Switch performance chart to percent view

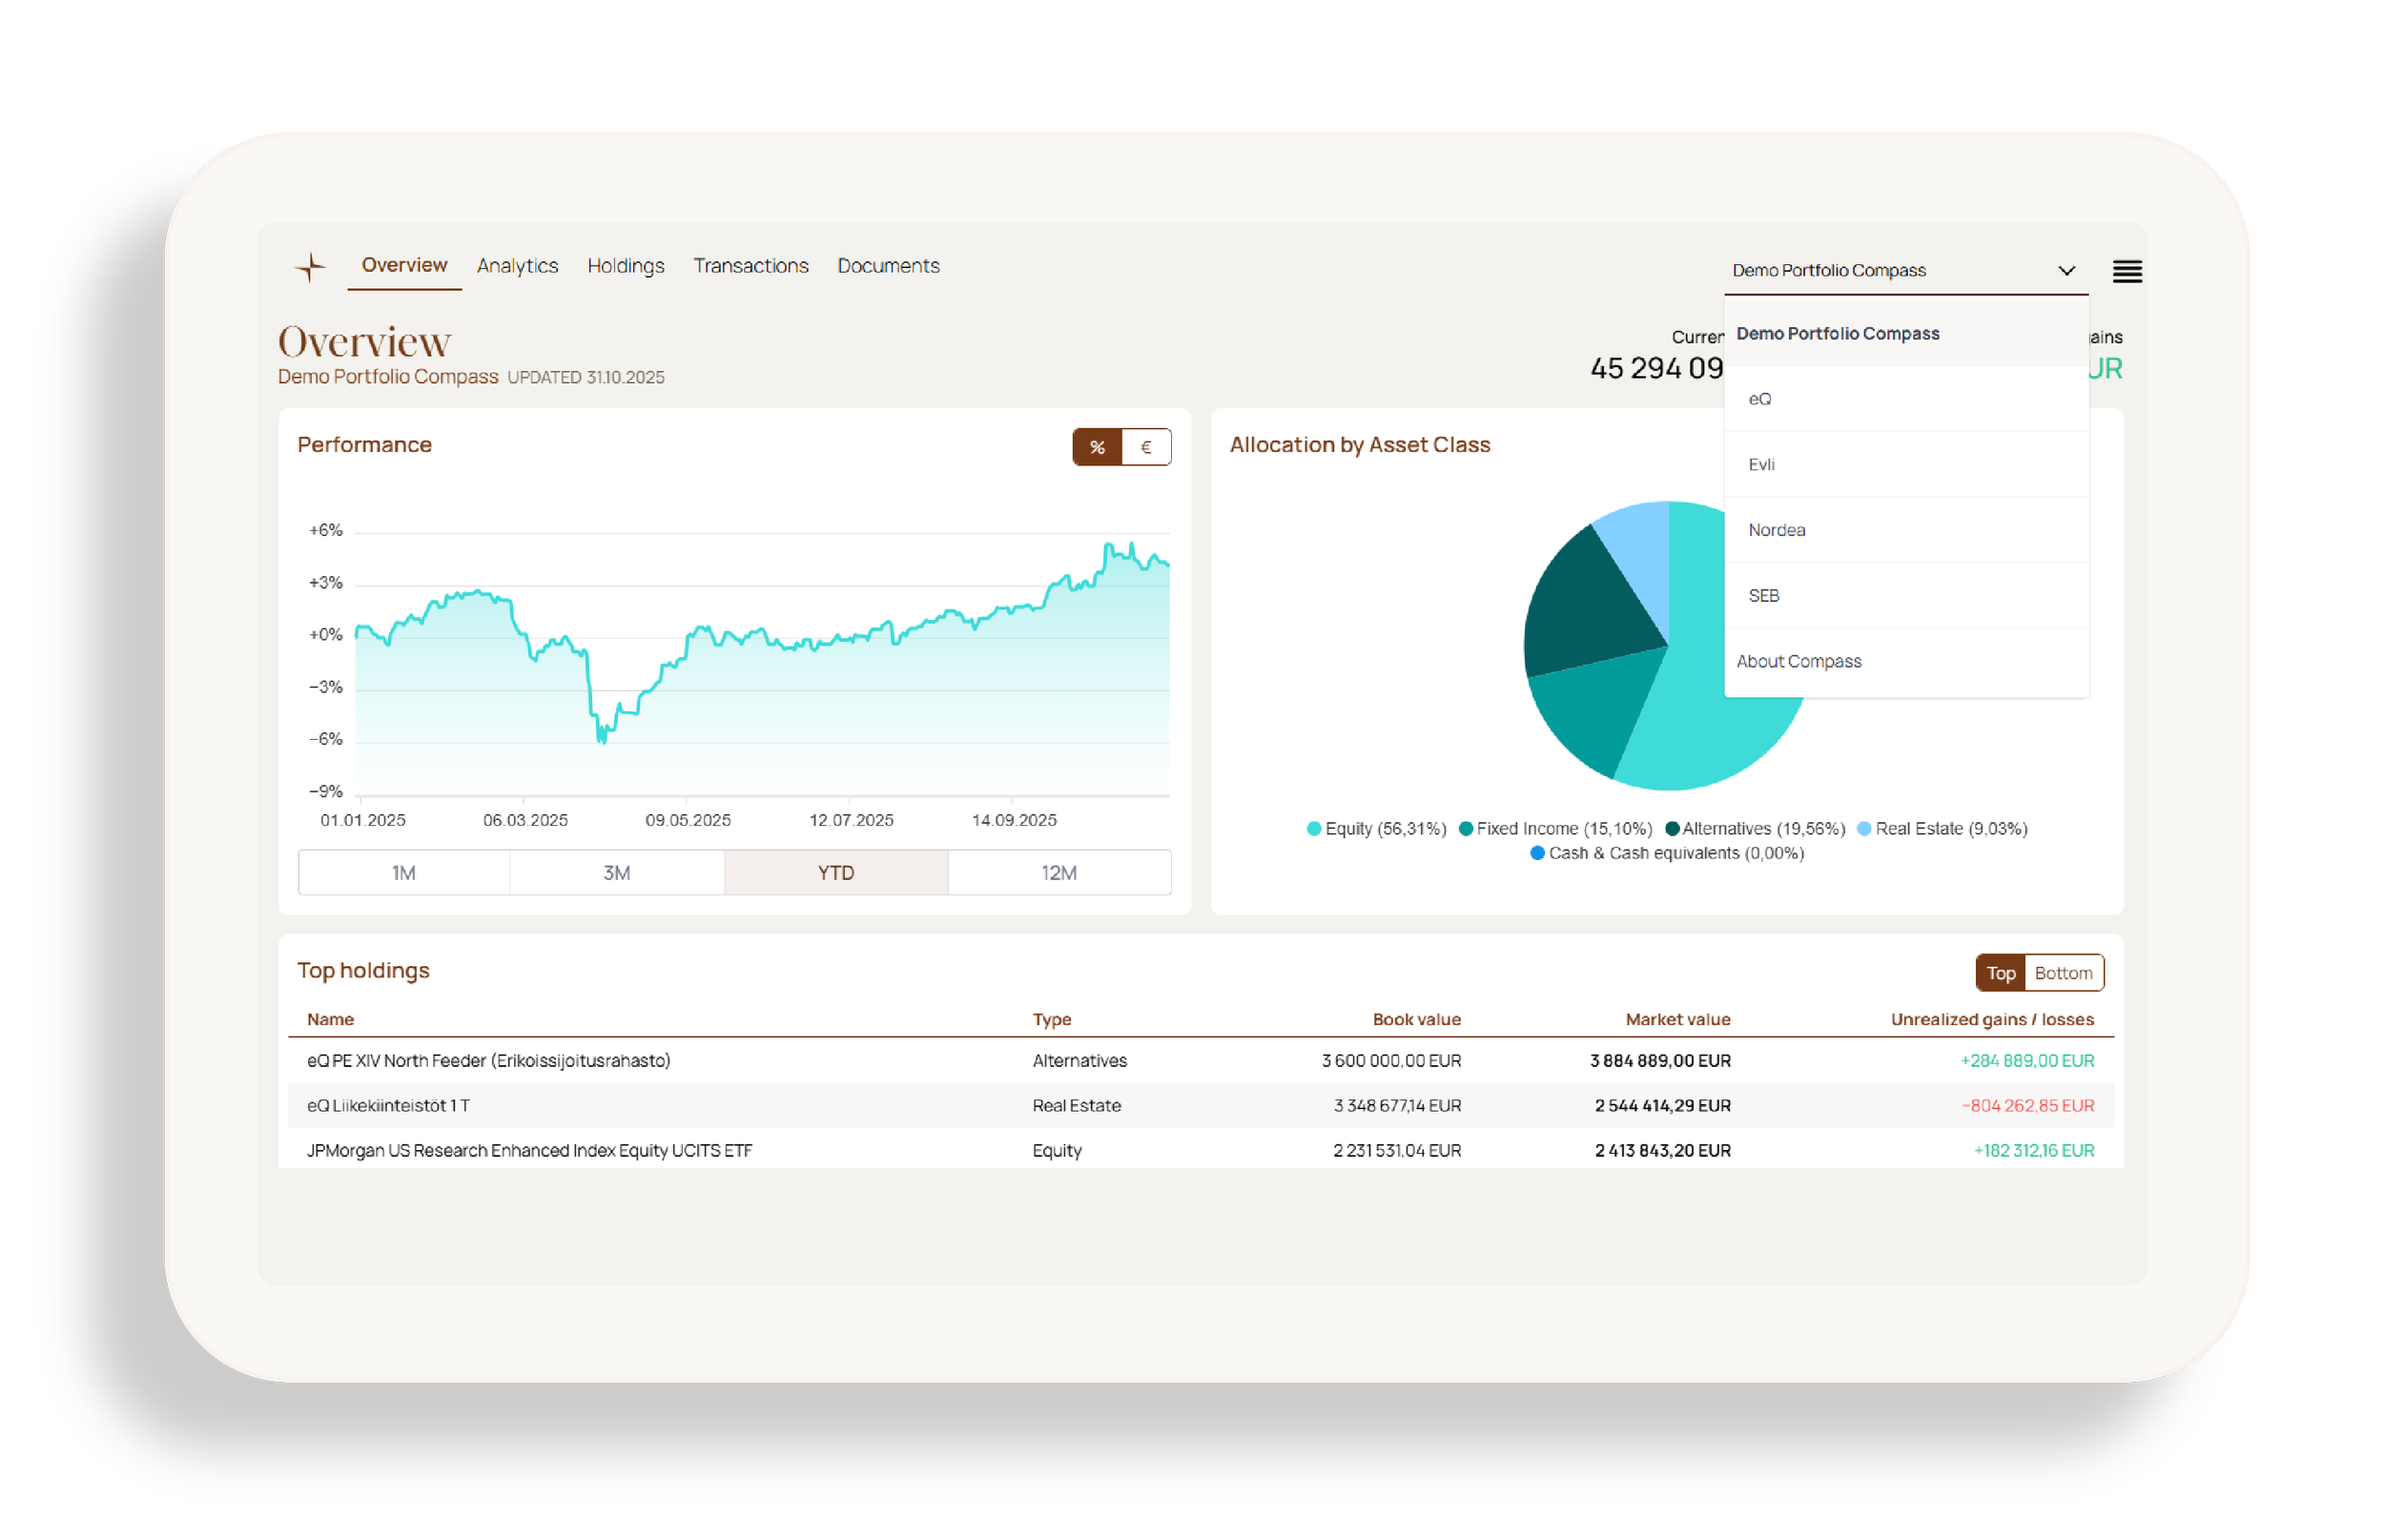tap(1097, 447)
